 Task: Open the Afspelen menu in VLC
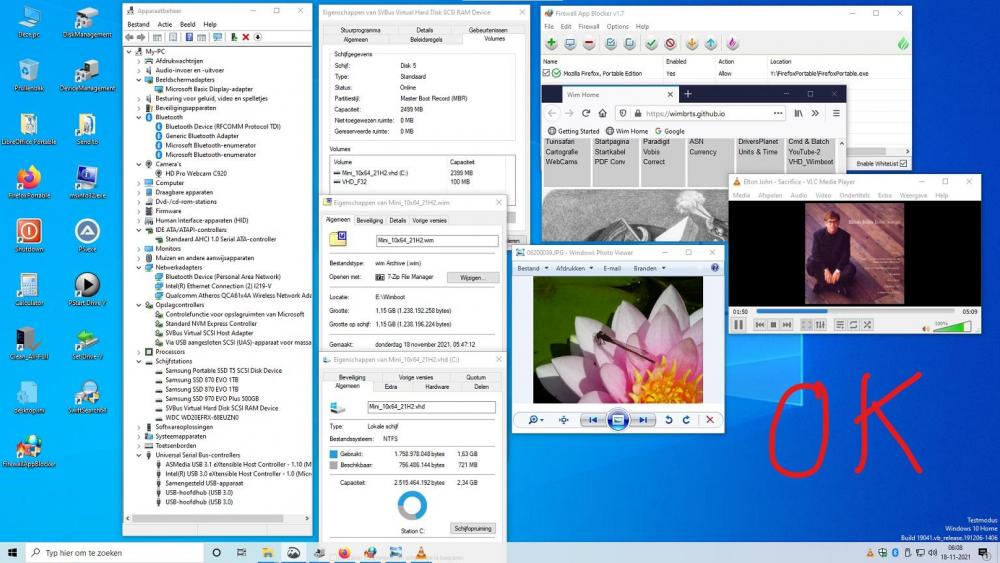click(770, 195)
